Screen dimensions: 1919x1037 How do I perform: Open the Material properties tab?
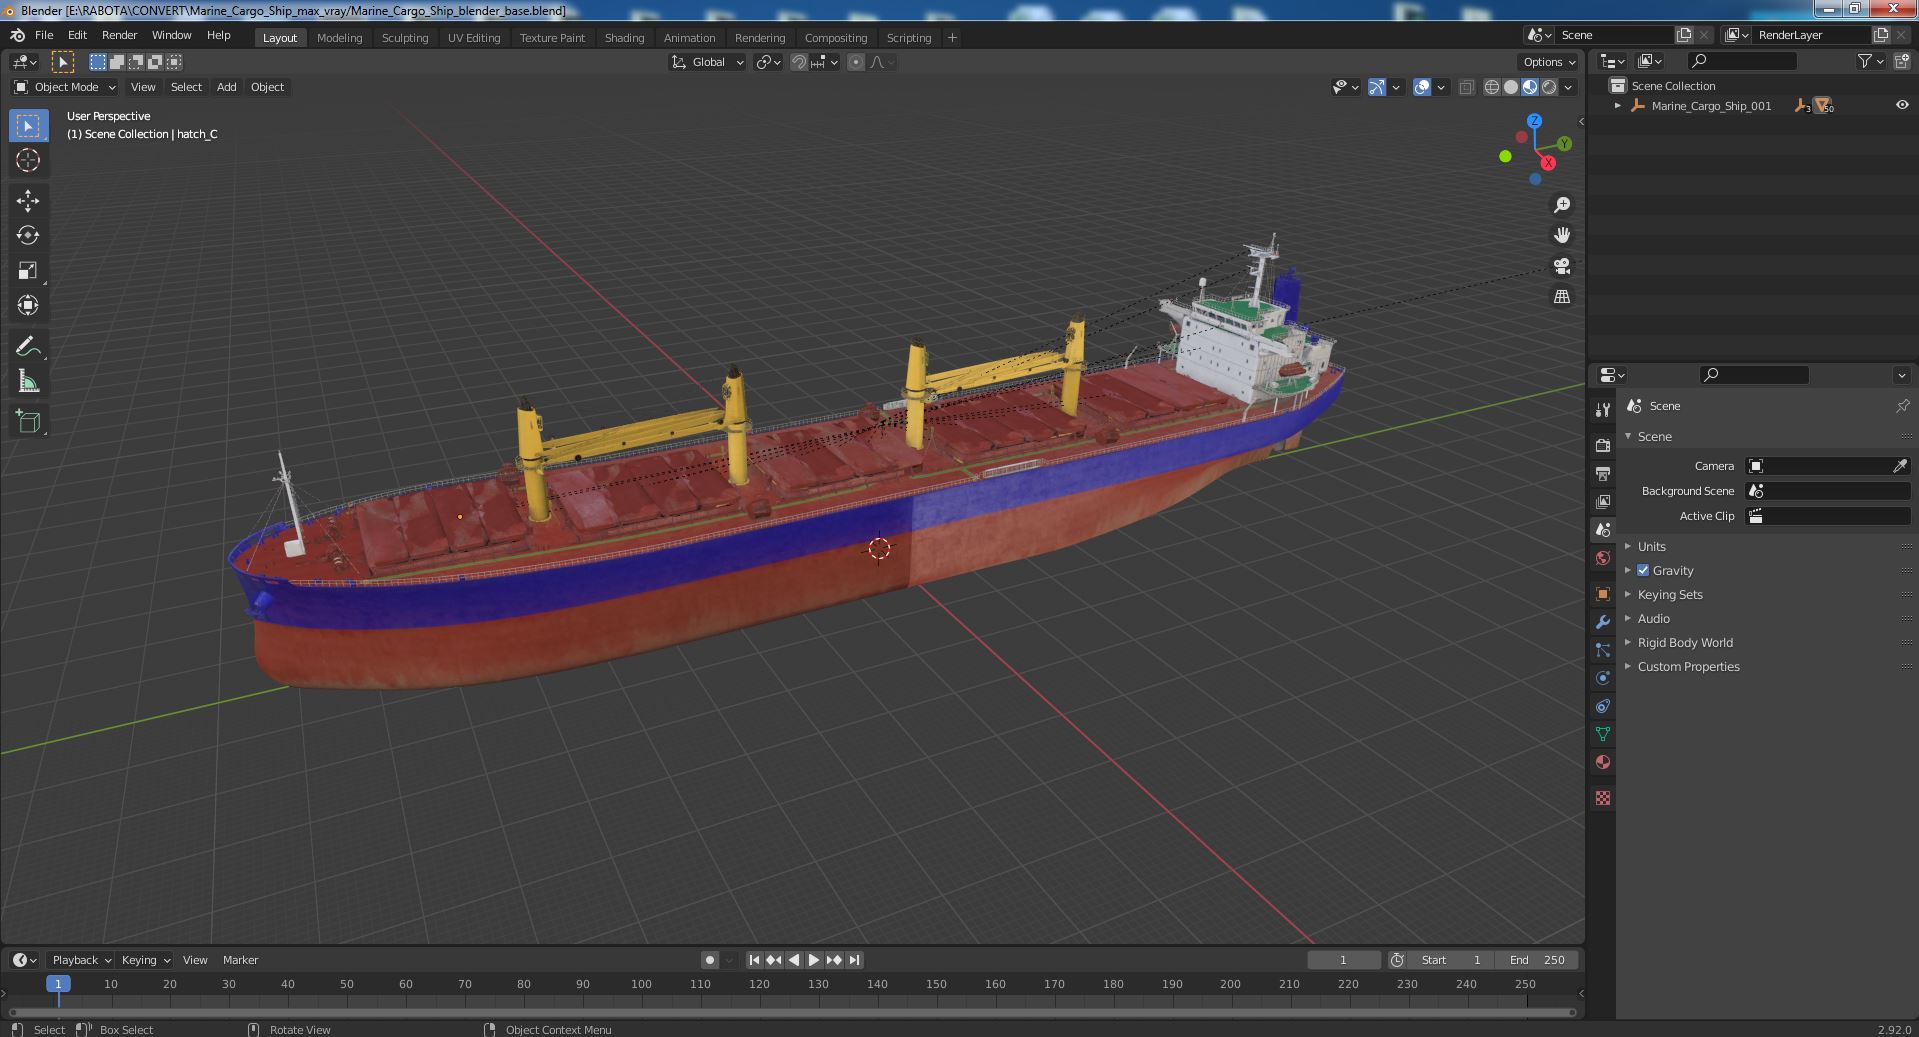pyautogui.click(x=1603, y=762)
